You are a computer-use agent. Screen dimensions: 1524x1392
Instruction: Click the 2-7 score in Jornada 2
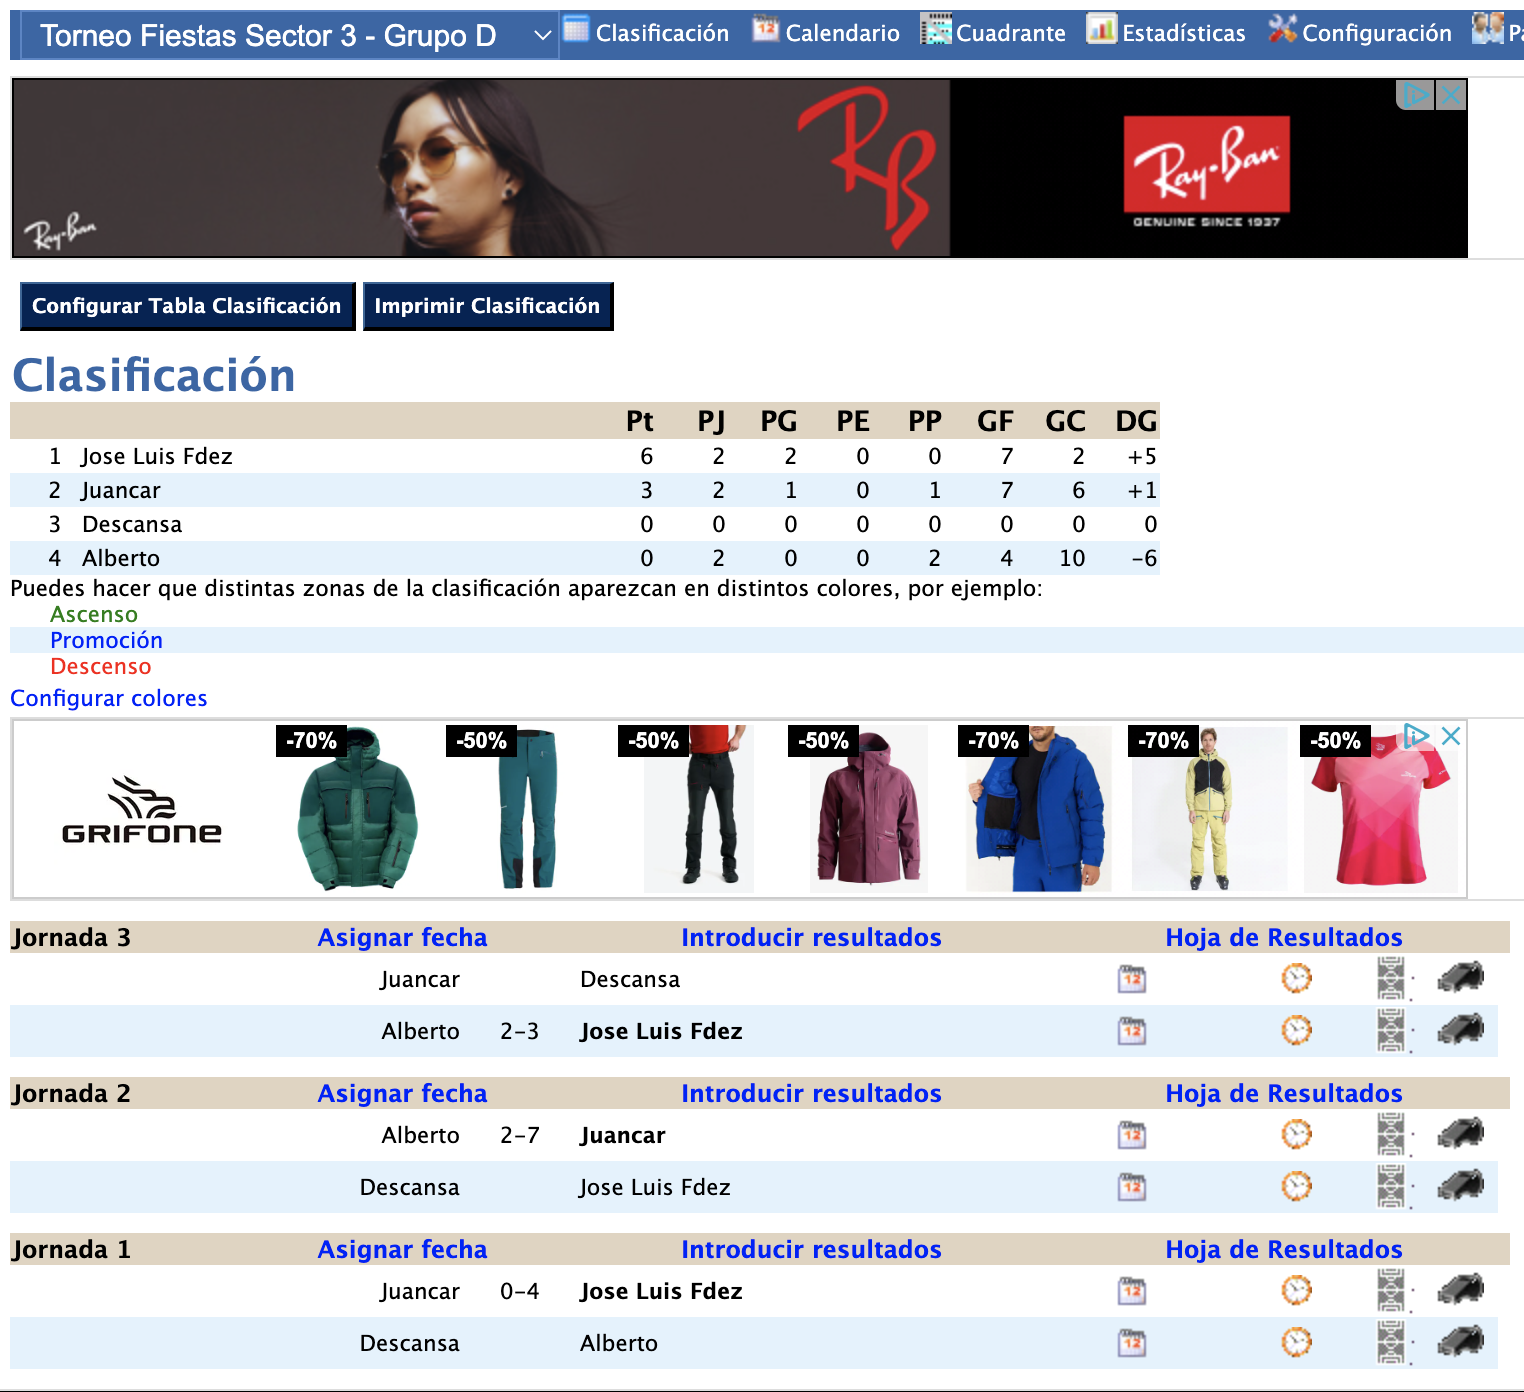(x=520, y=1135)
